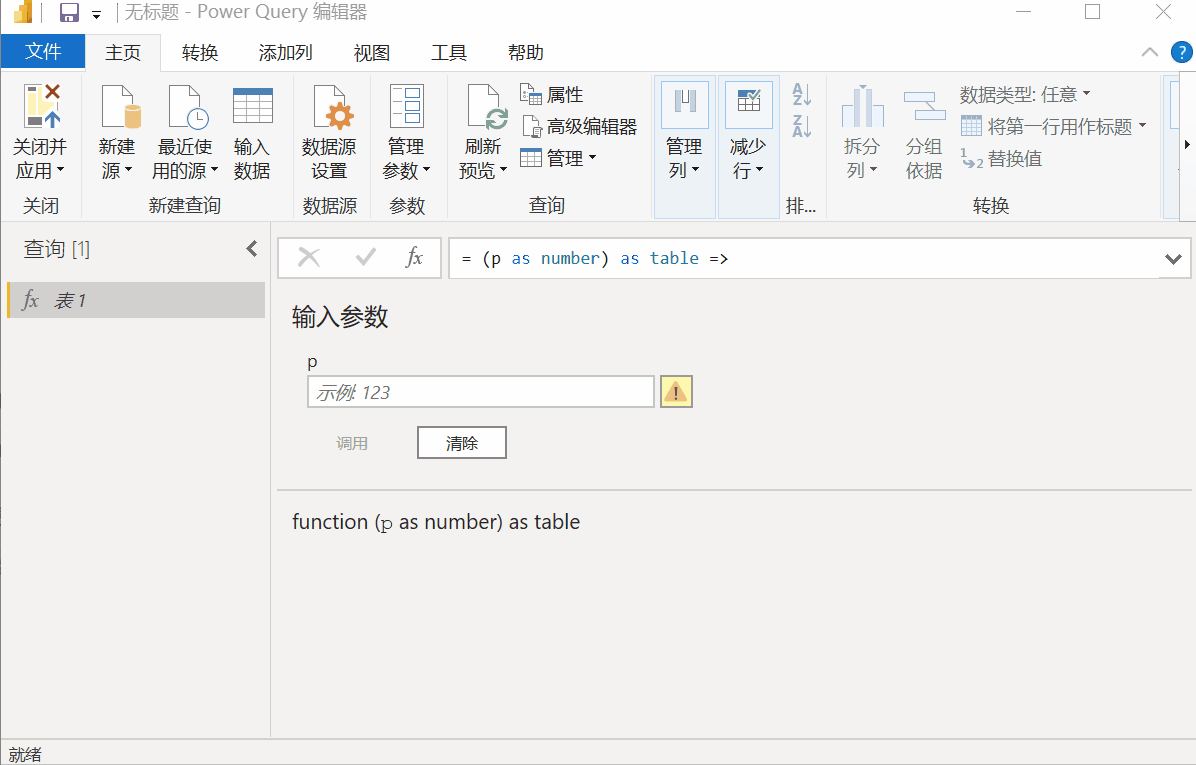Switch to the 帮助 (Help) tab
Screen dimensions: 1196x765
coord(526,53)
